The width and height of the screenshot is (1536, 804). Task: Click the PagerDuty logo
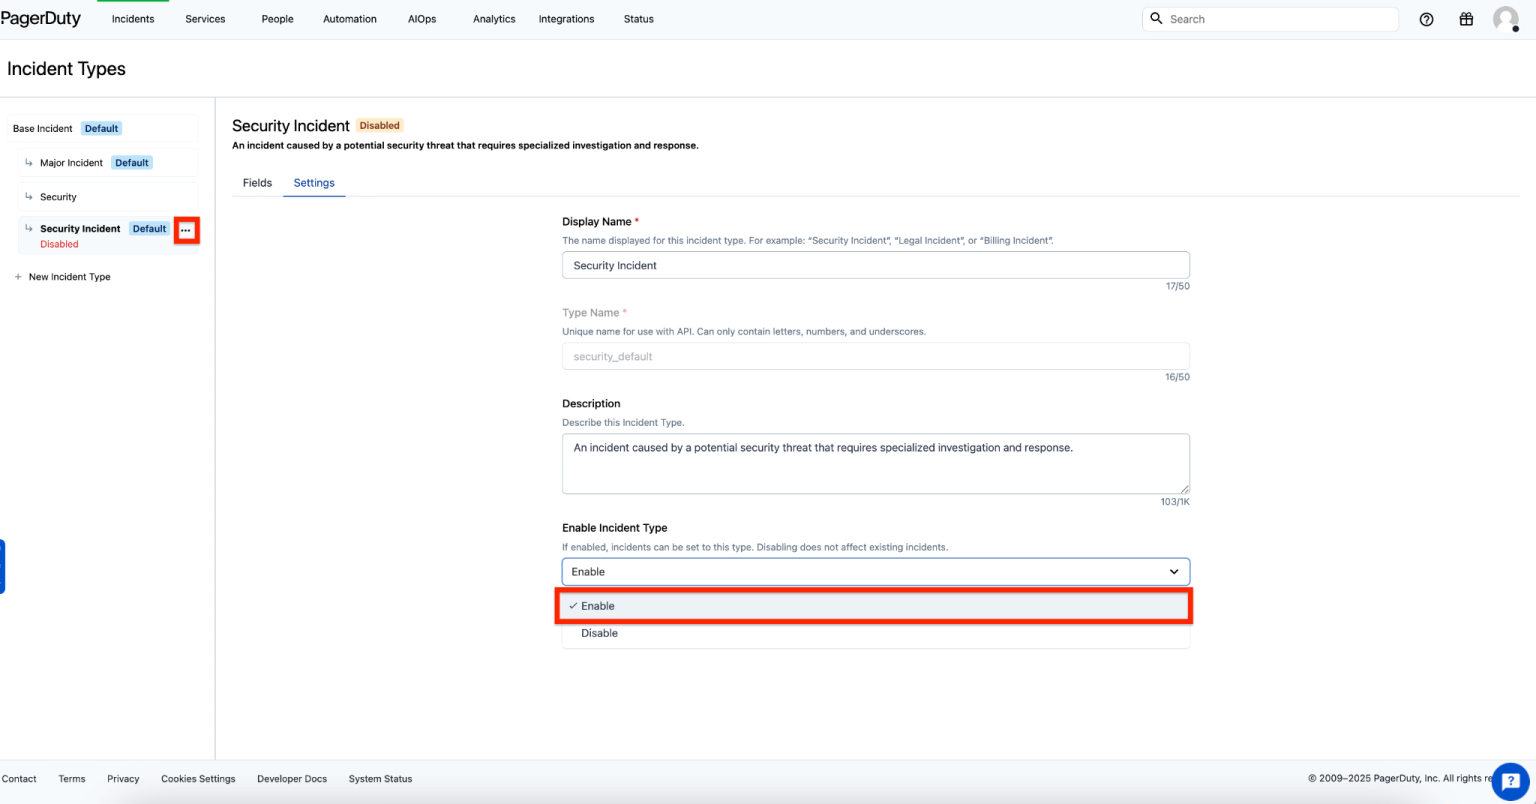(41, 19)
